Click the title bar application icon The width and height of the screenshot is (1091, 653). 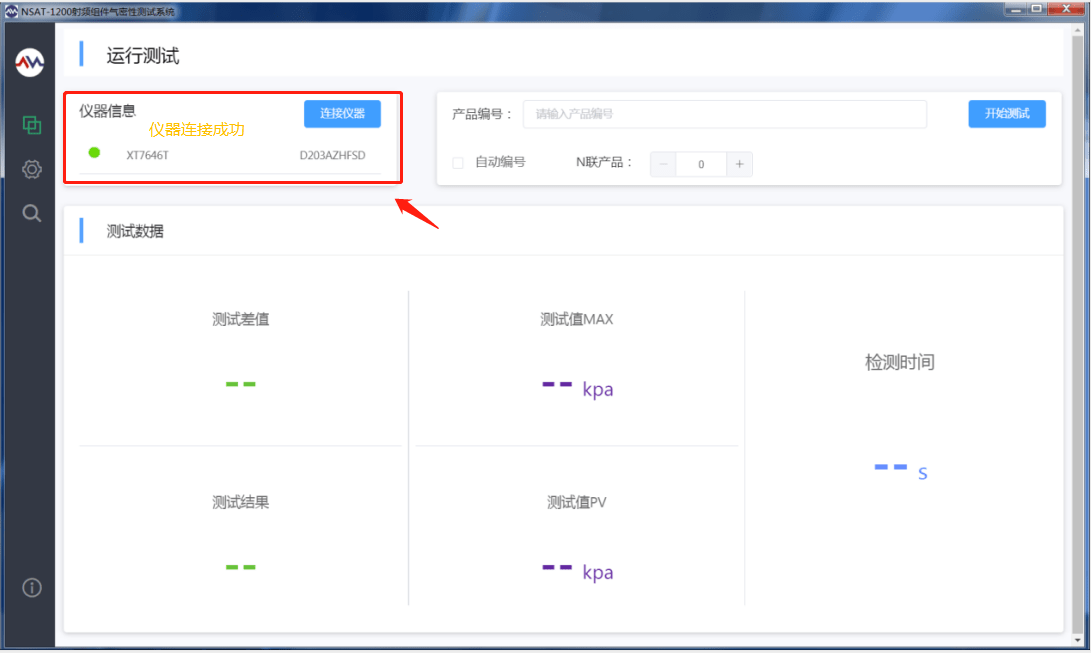(11, 11)
